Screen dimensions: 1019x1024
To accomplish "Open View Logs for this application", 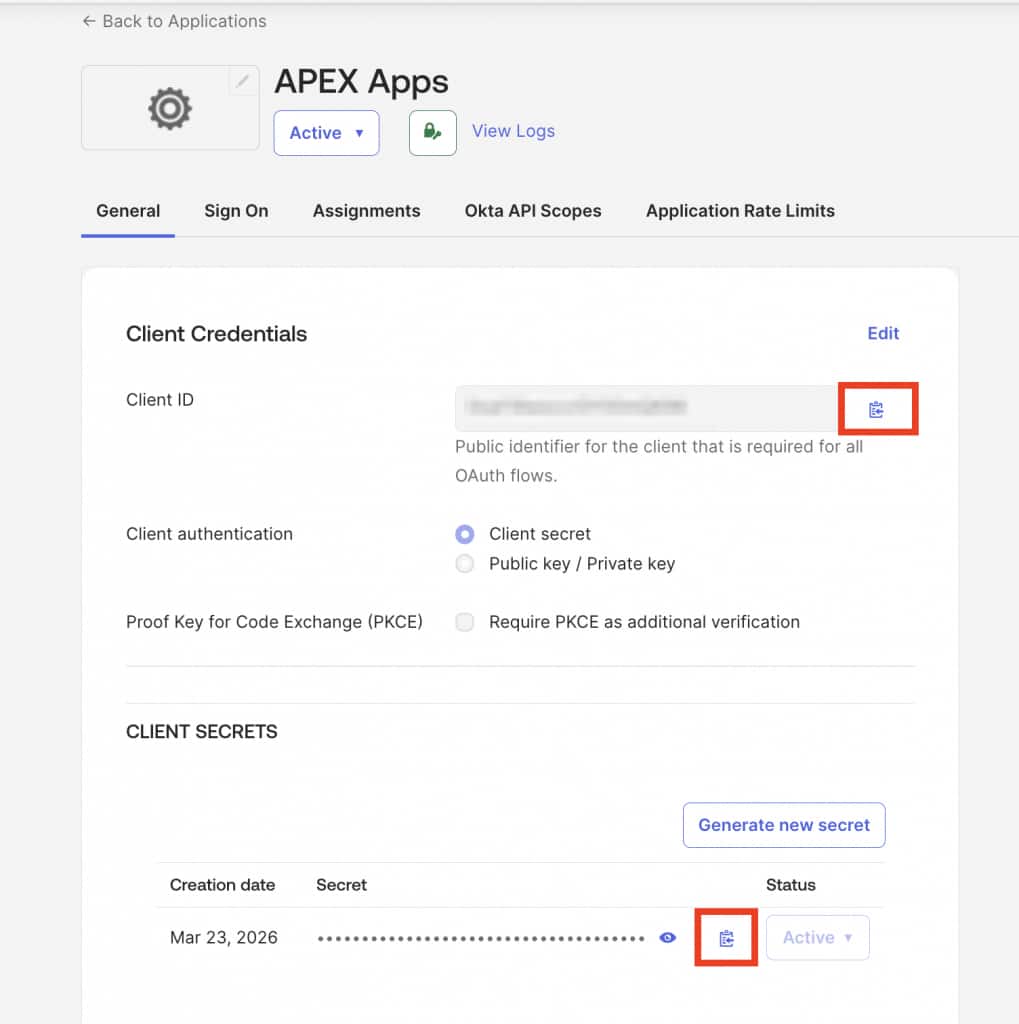I will point(512,130).
